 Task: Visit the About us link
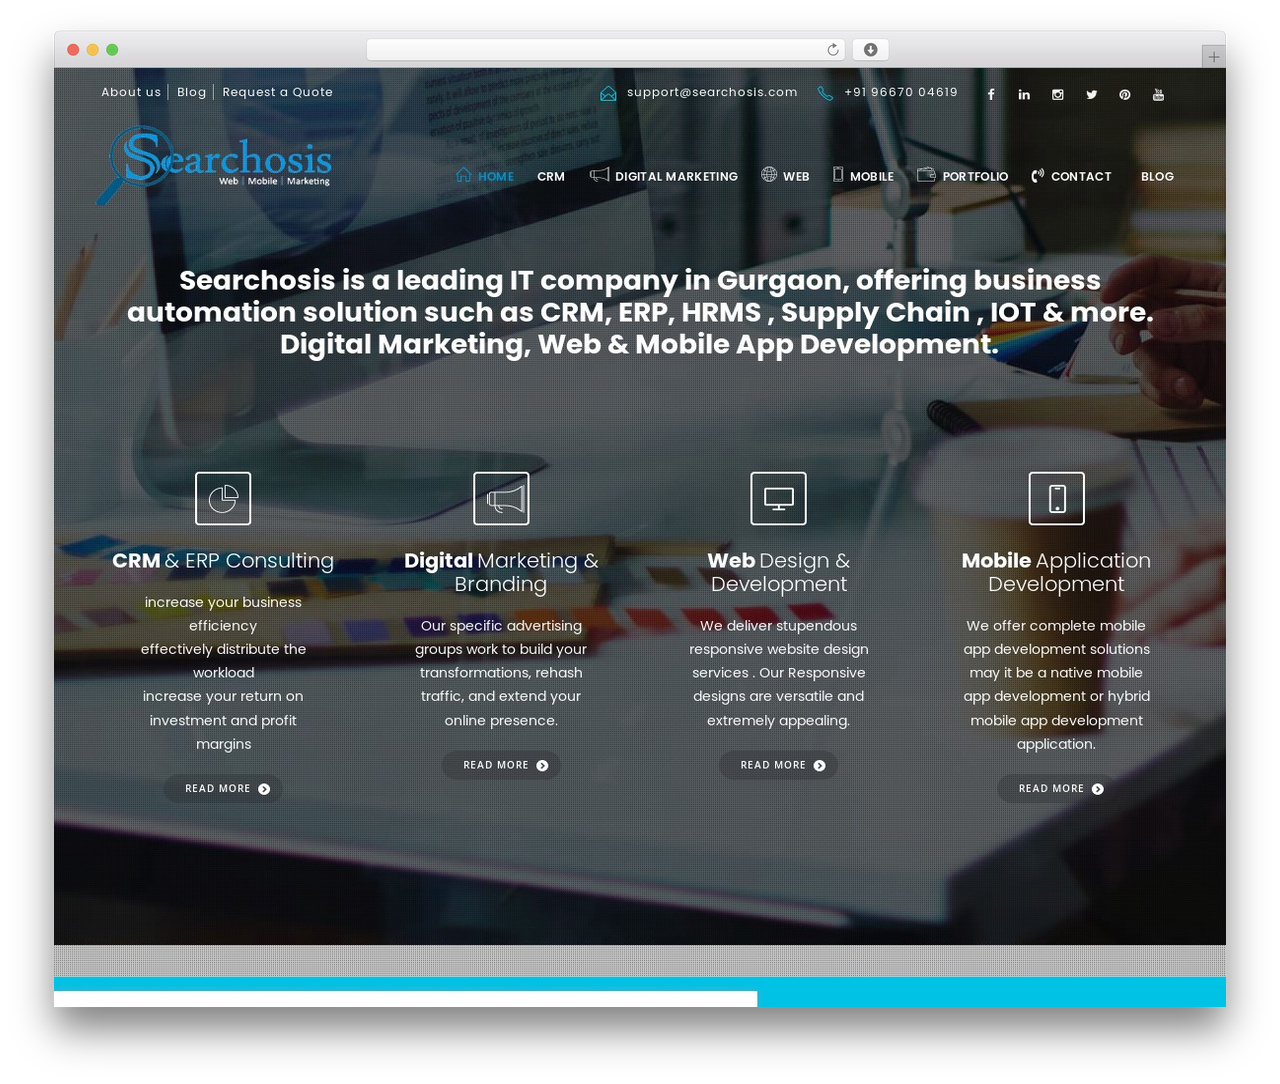click(131, 92)
